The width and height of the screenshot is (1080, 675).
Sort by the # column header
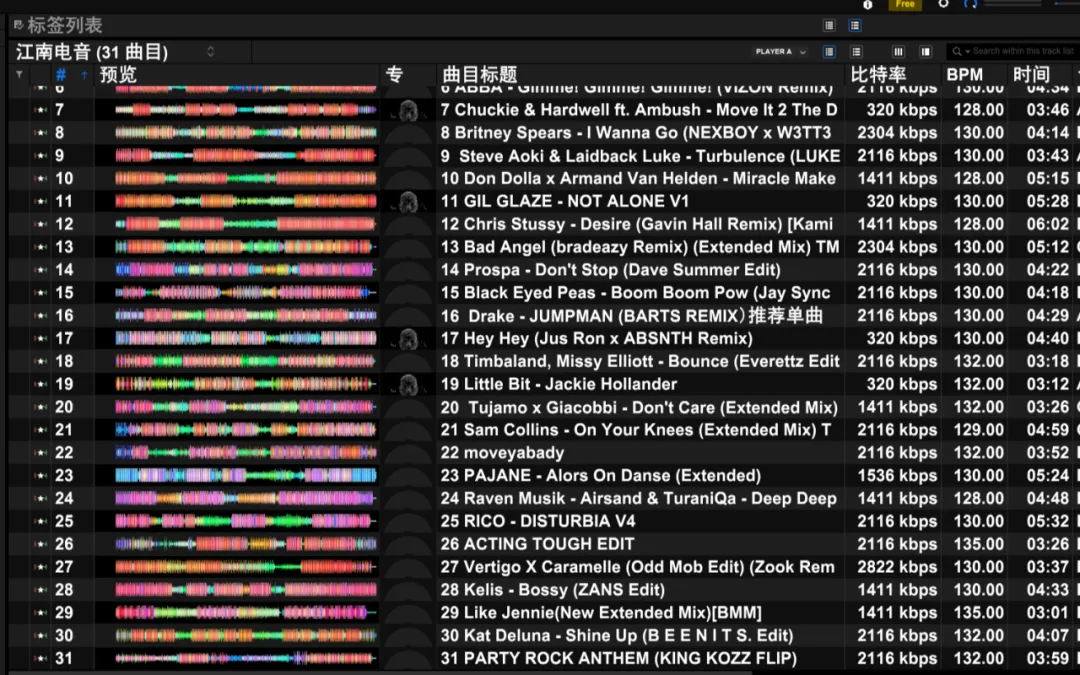61,74
